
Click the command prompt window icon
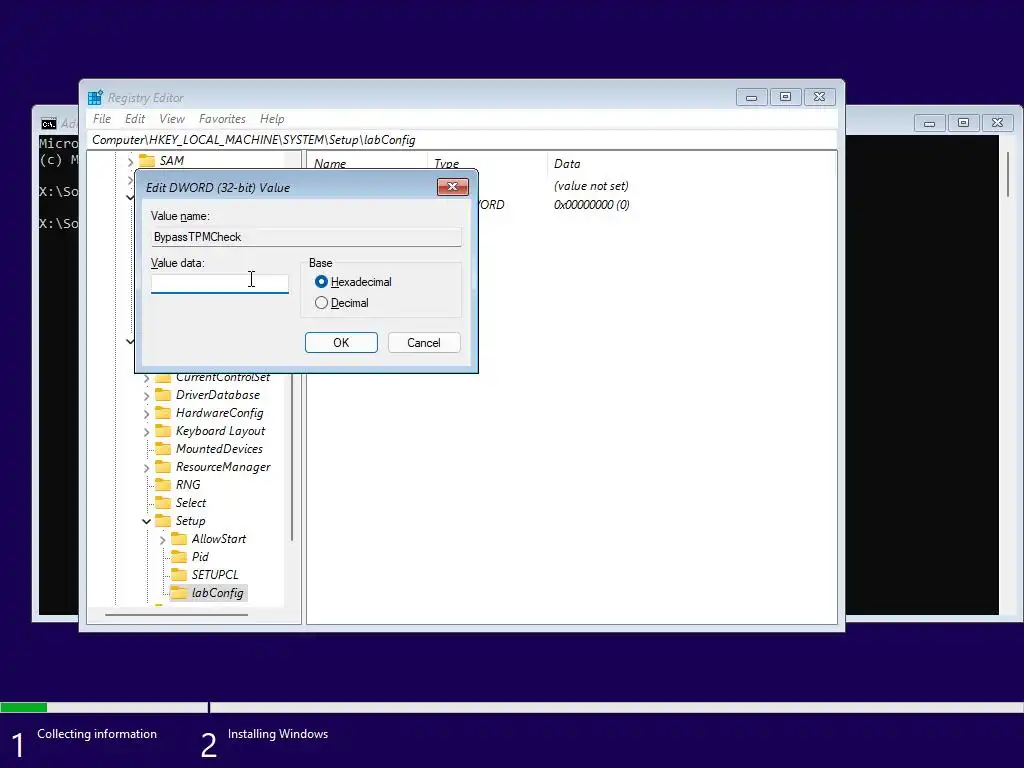pyautogui.click(x=48, y=123)
